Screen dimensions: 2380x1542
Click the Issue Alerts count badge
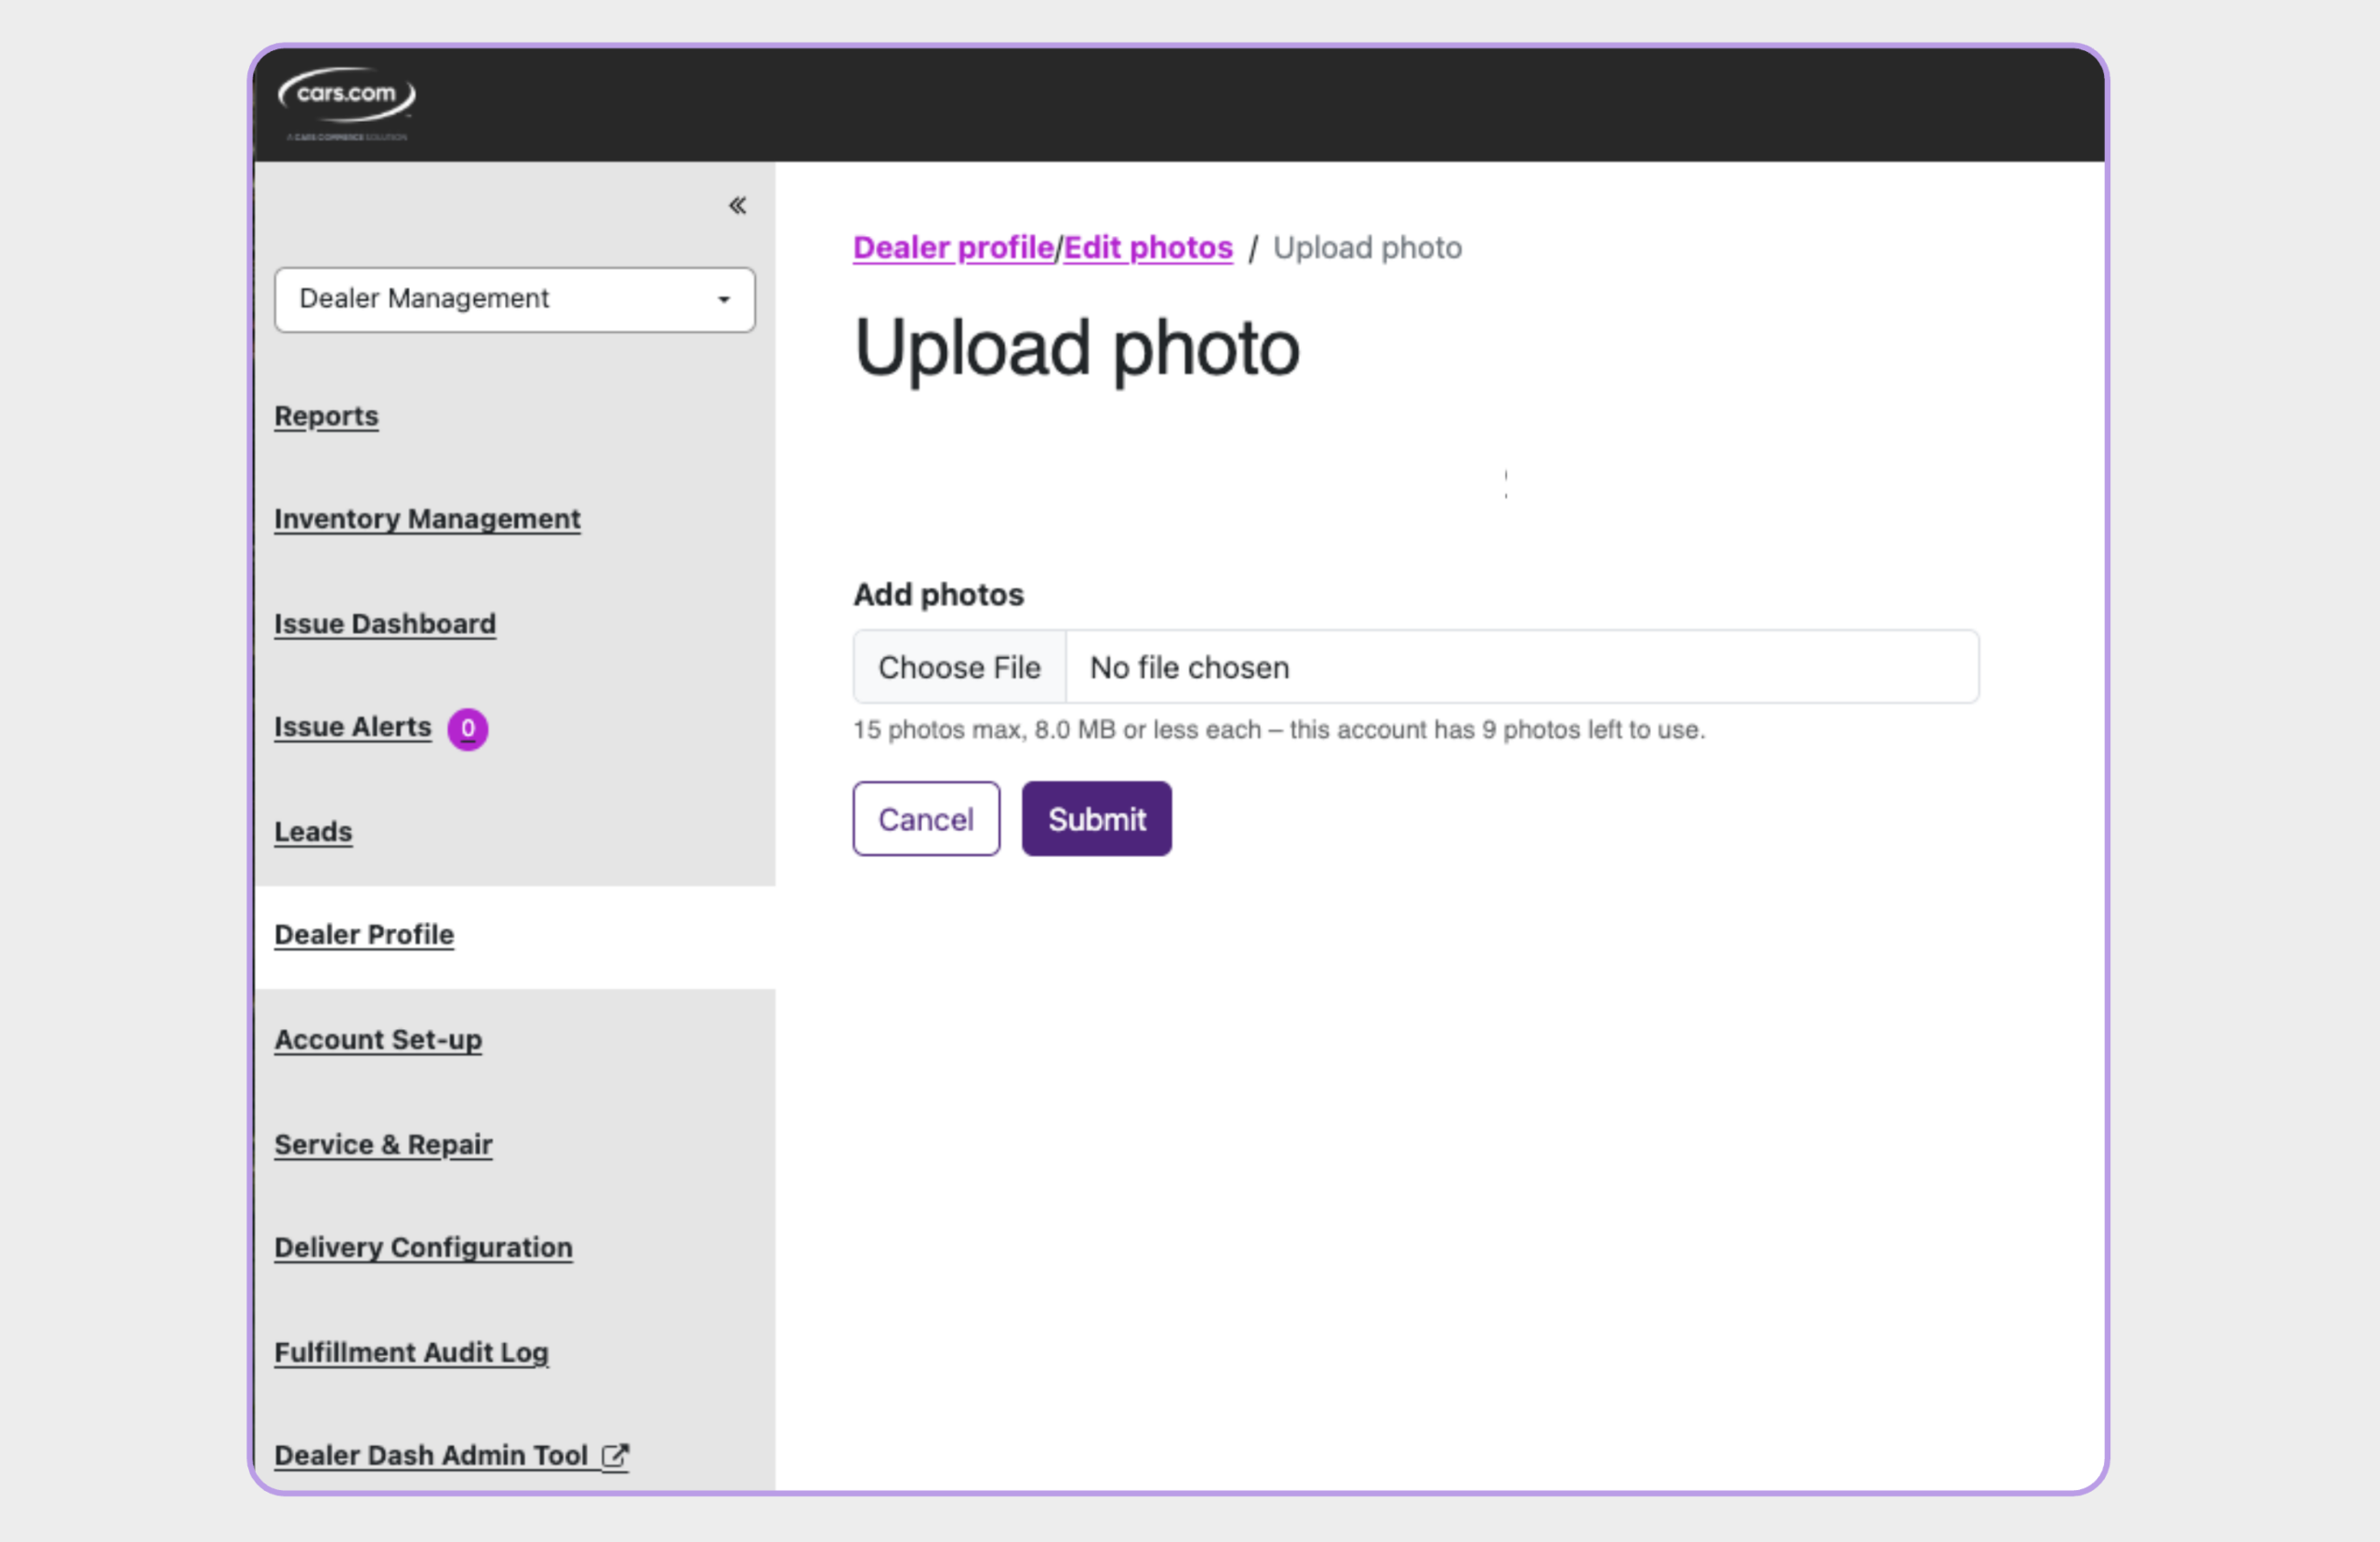[x=467, y=728]
